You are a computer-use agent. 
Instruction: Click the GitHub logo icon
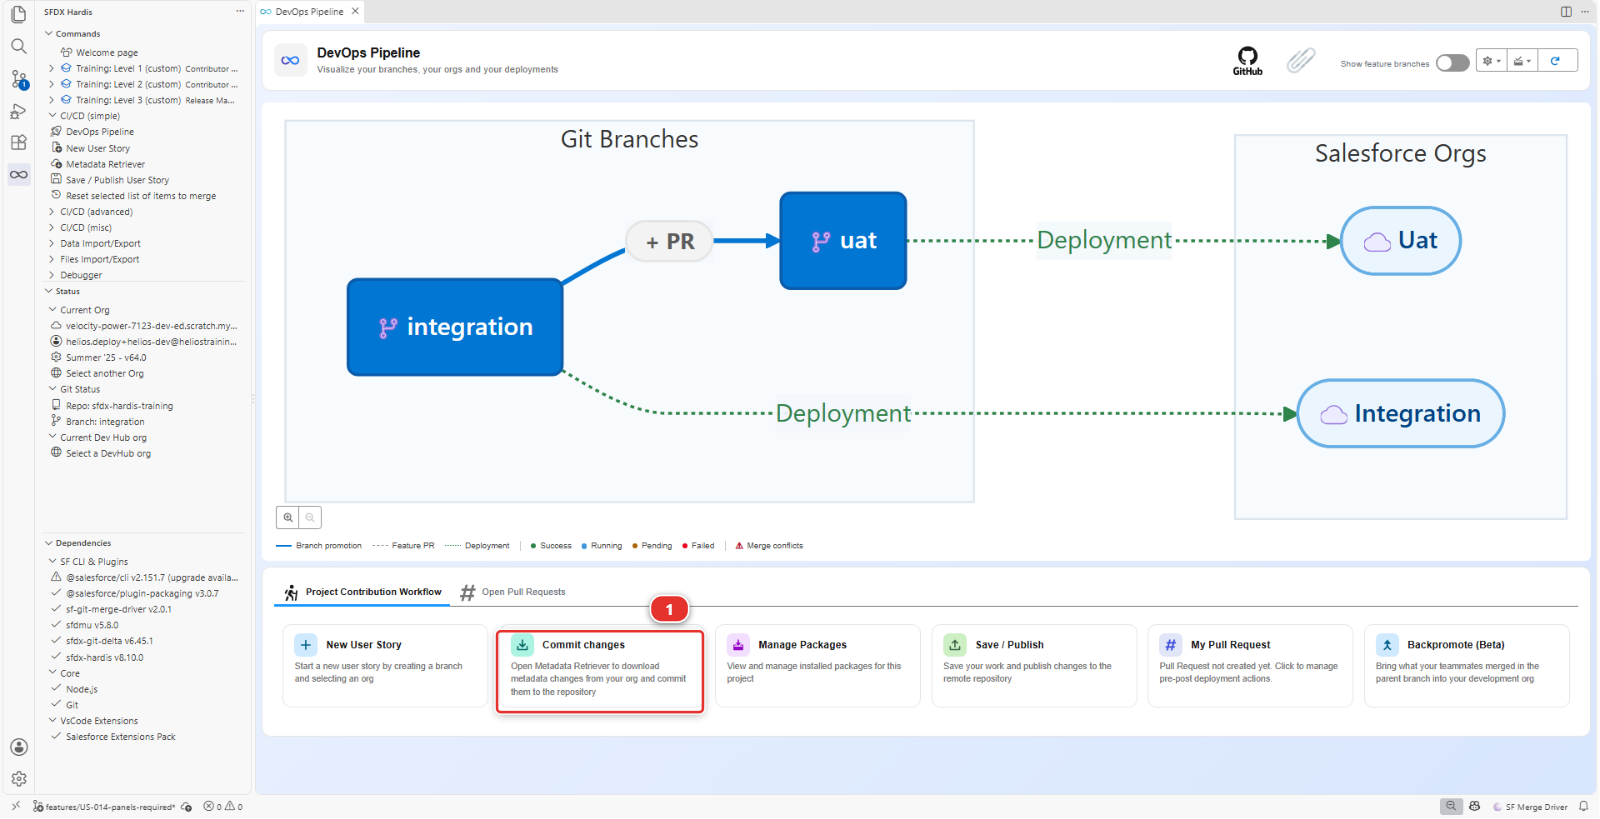click(1247, 61)
